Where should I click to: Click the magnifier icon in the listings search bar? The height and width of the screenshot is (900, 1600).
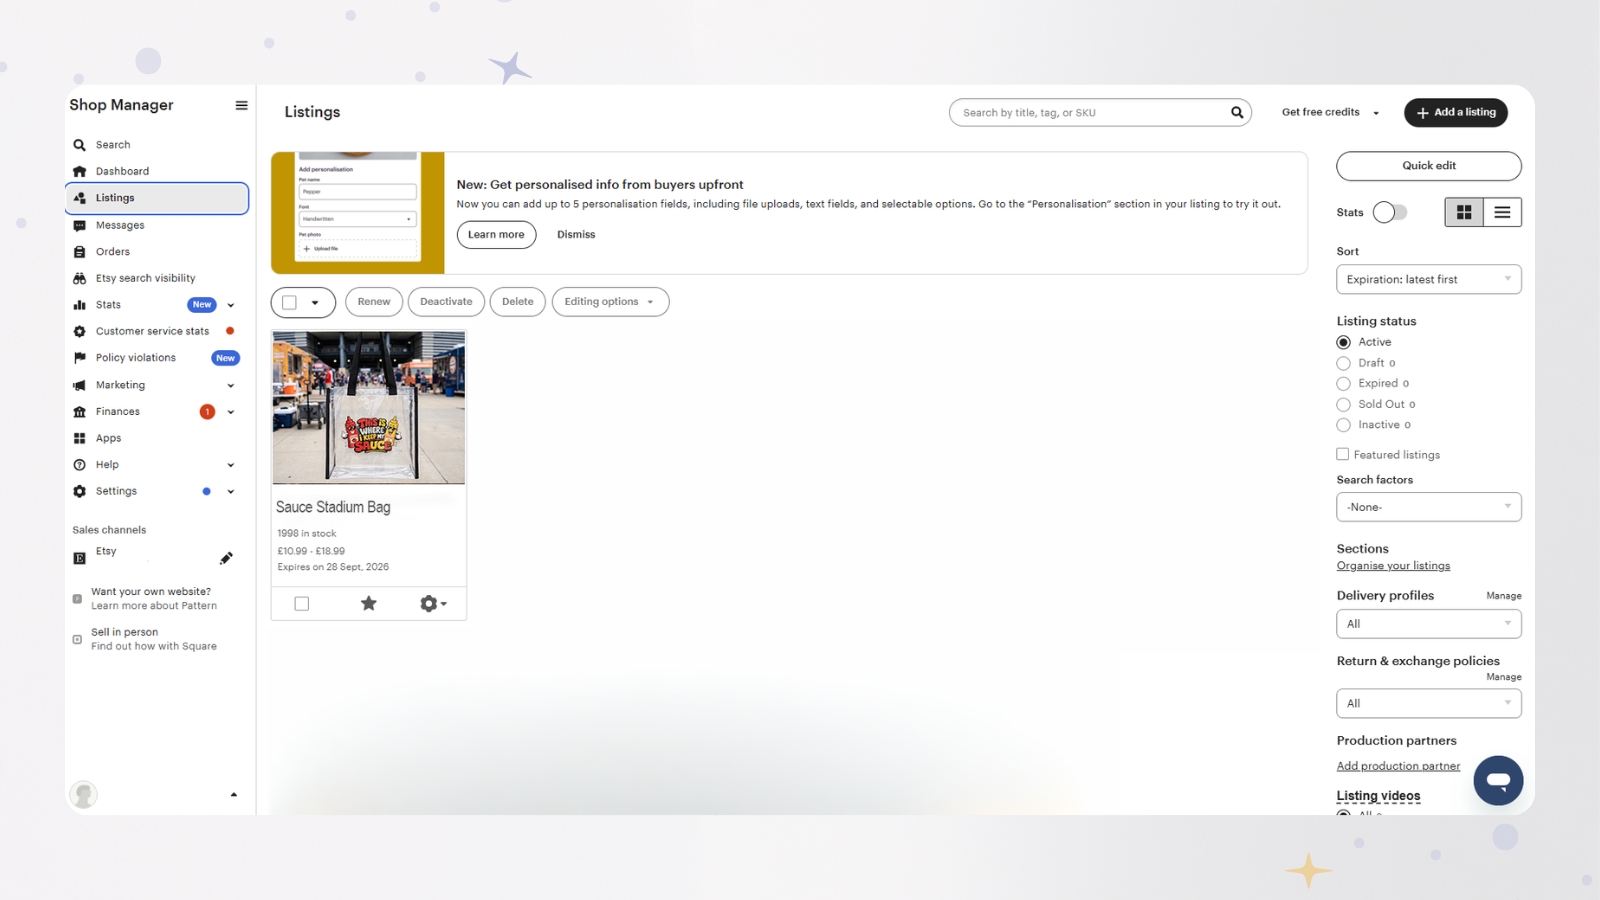(1237, 113)
